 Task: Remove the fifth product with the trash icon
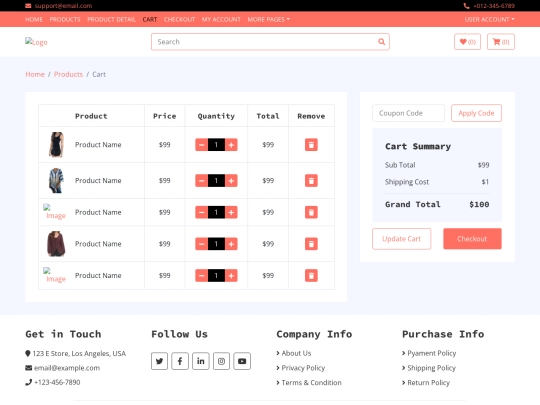pyautogui.click(x=311, y=276)
